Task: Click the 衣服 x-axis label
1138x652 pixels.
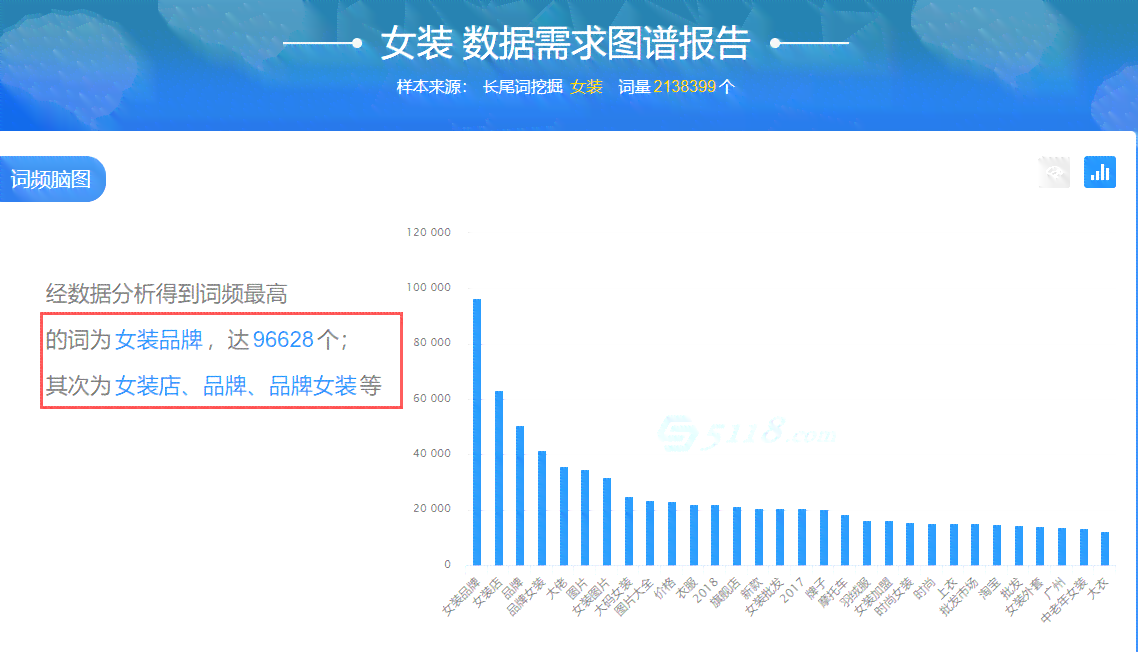Action: pos(685,588)
